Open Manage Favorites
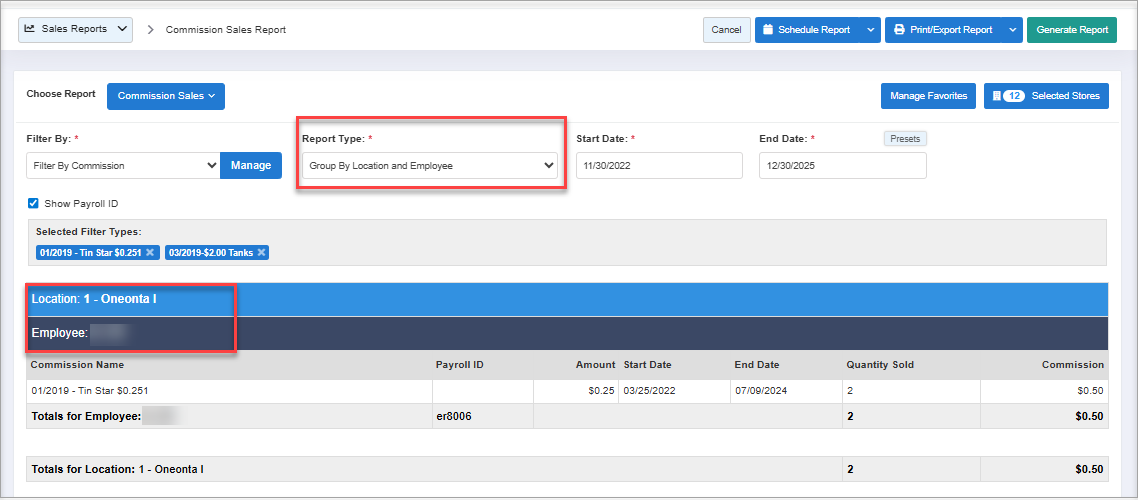This screenshot has height=500, width=1138. pyautogui.click(x=928, y=96)
